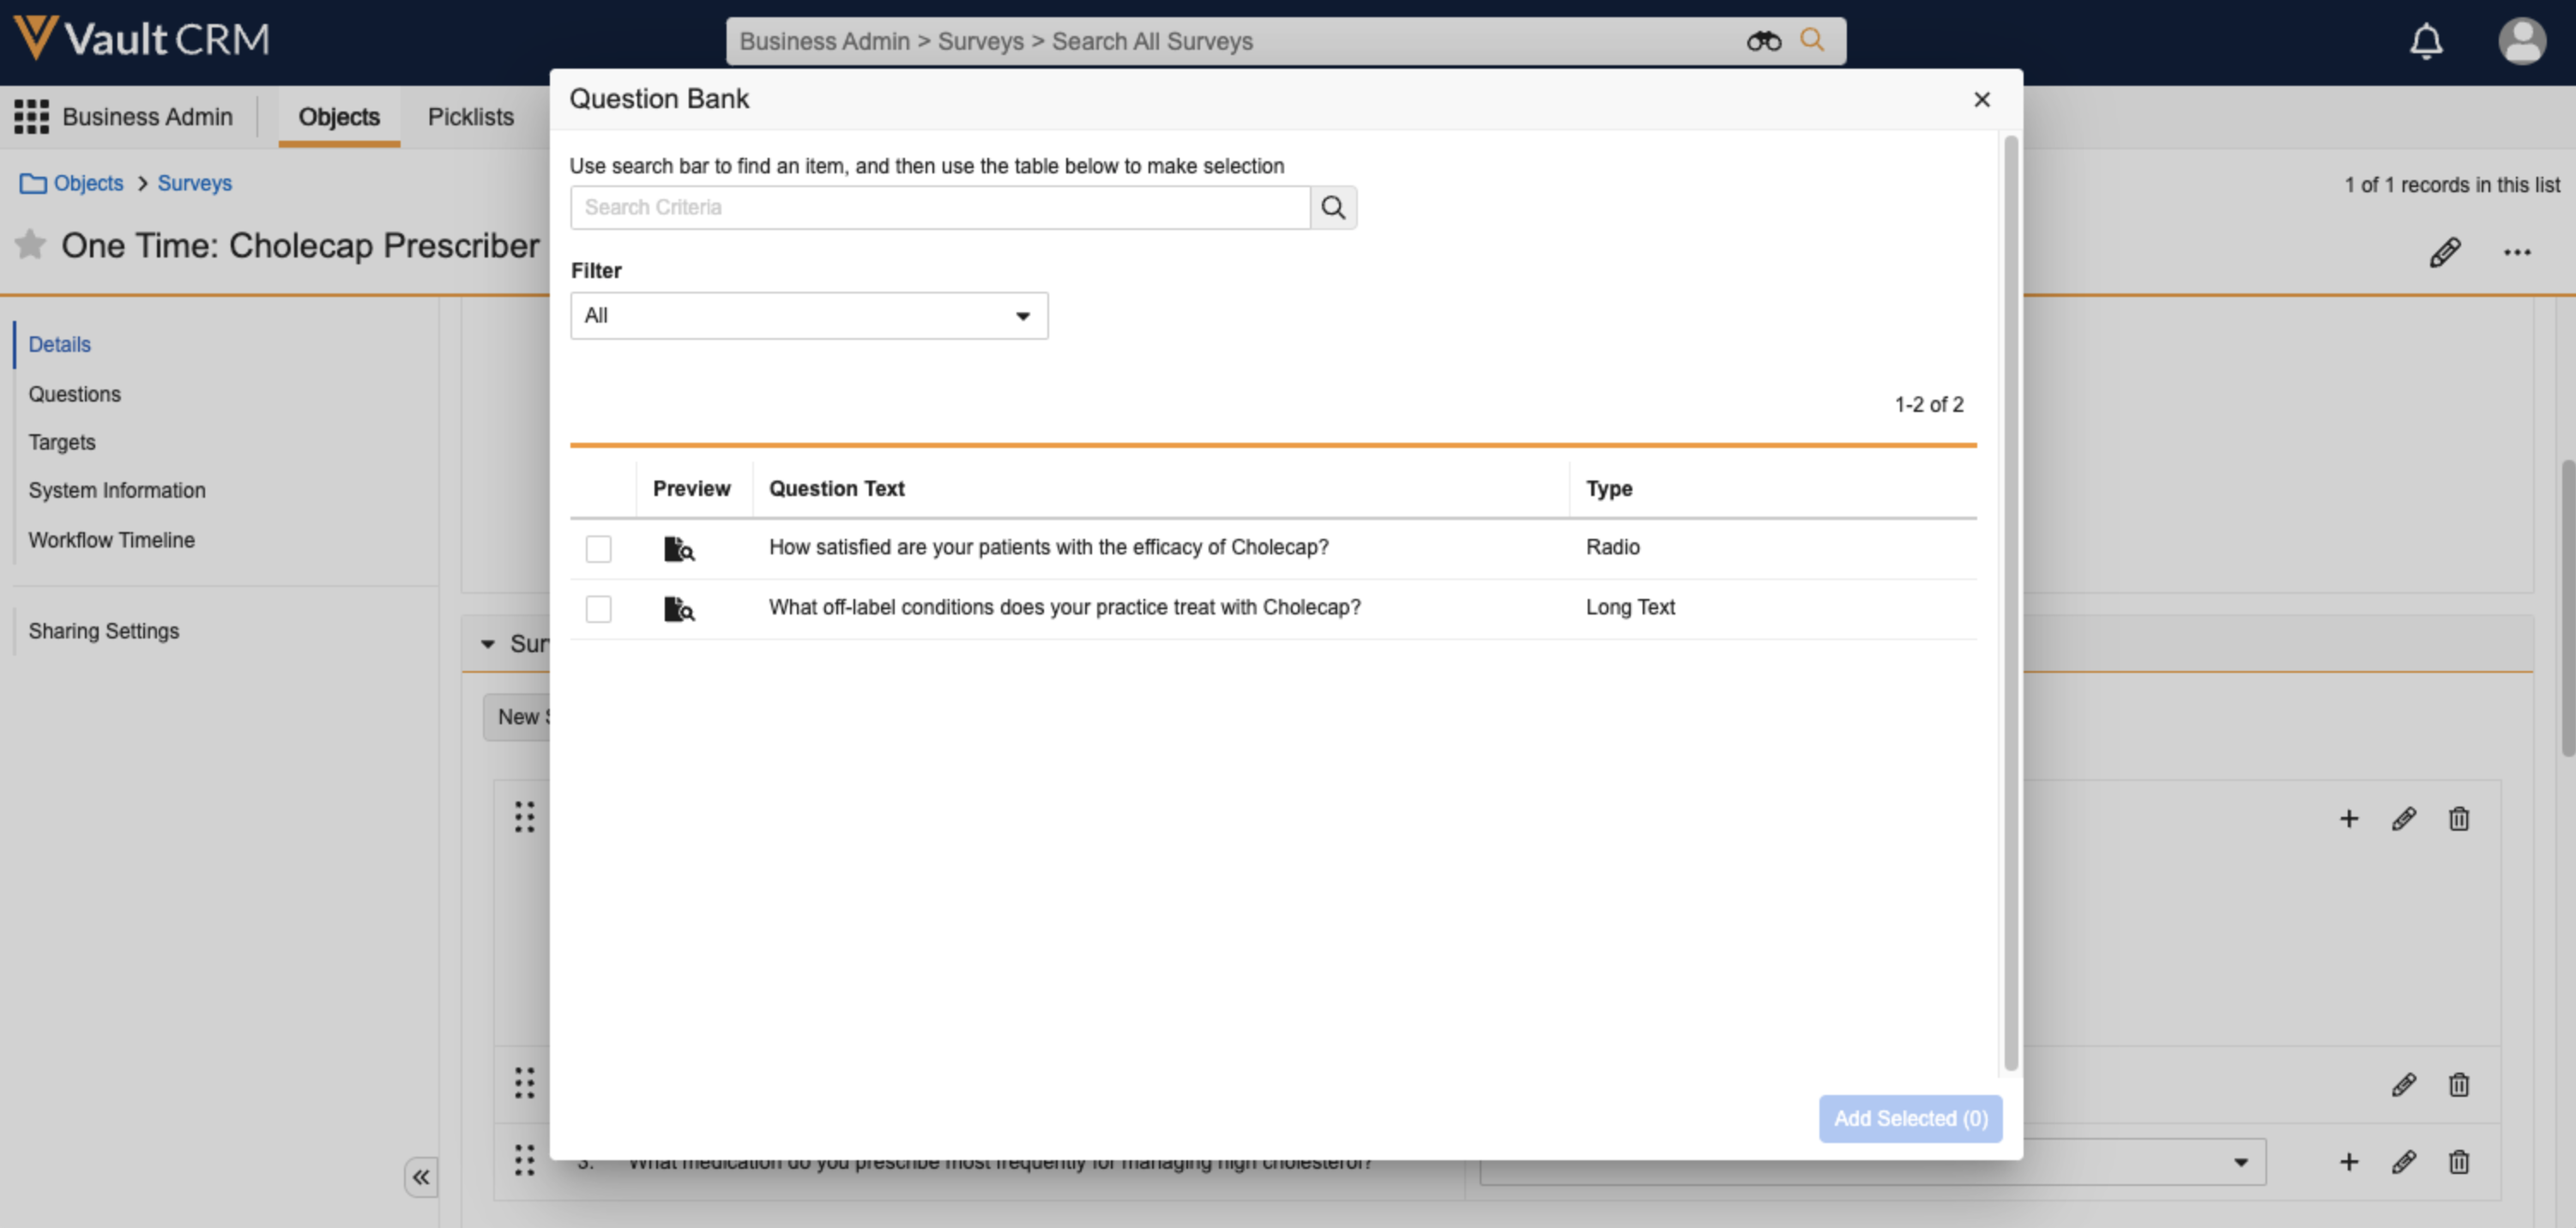Screen dimensions: 2576x1228
Task: Select the checkbox for the Radio question
Action: [598, 548]
